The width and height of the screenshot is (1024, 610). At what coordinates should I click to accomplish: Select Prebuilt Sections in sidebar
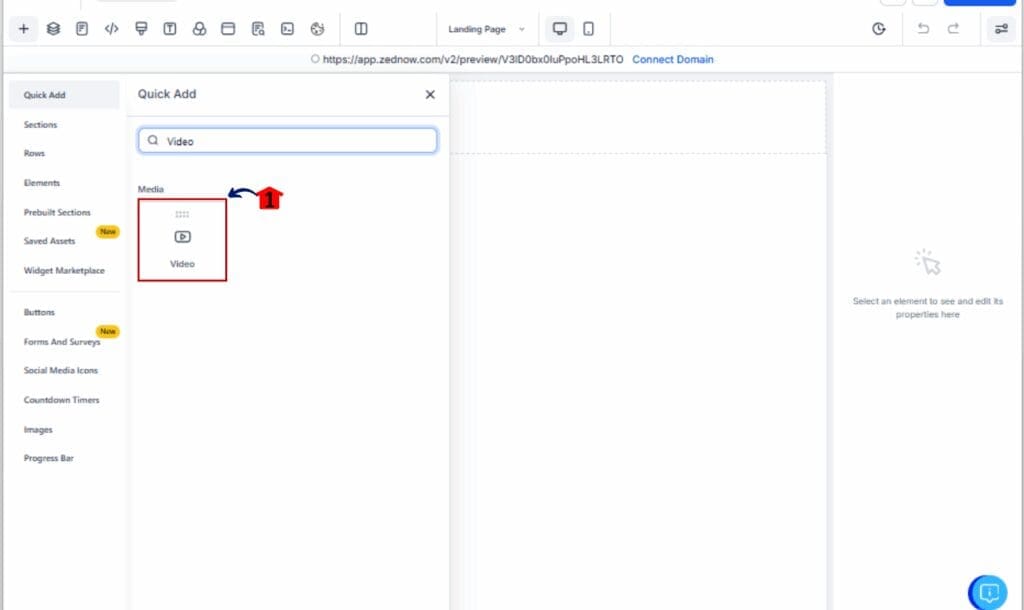coord(57,212)
